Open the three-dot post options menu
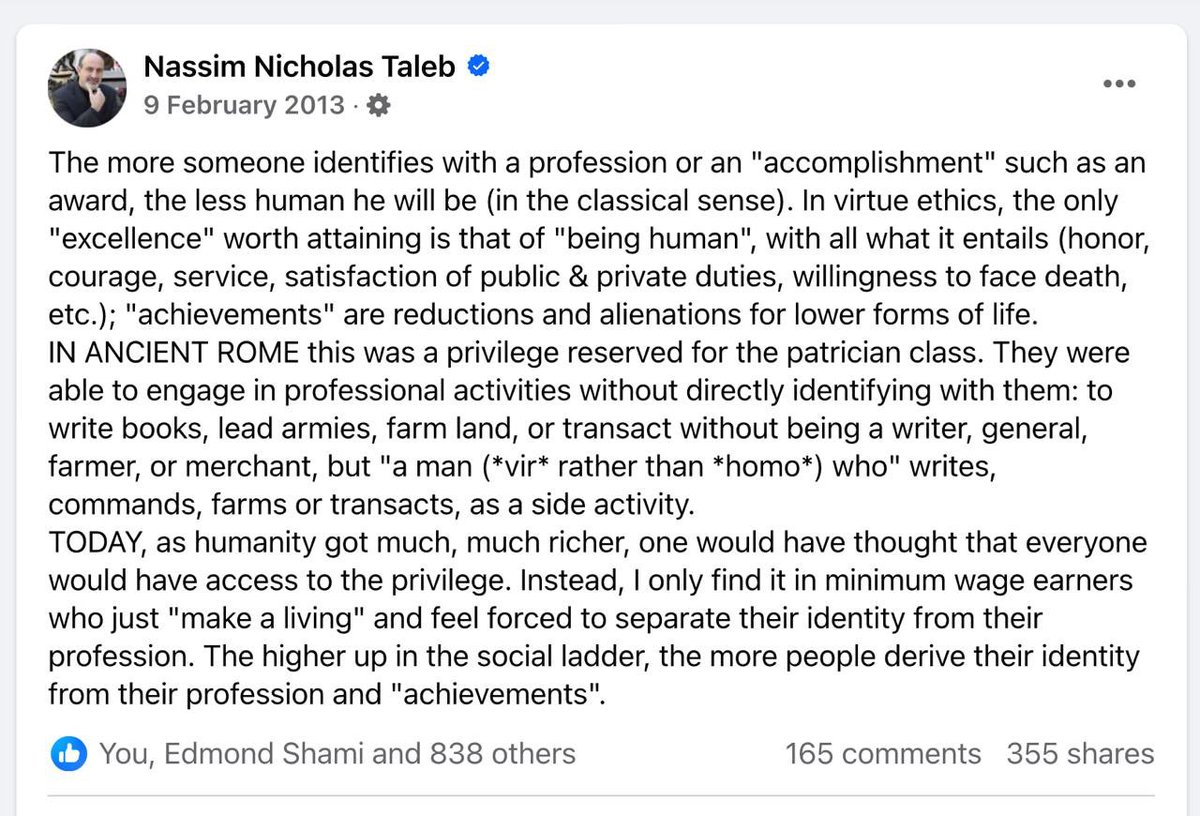The height and width of the screenshot is (816, 1200). coord(1119,84)
